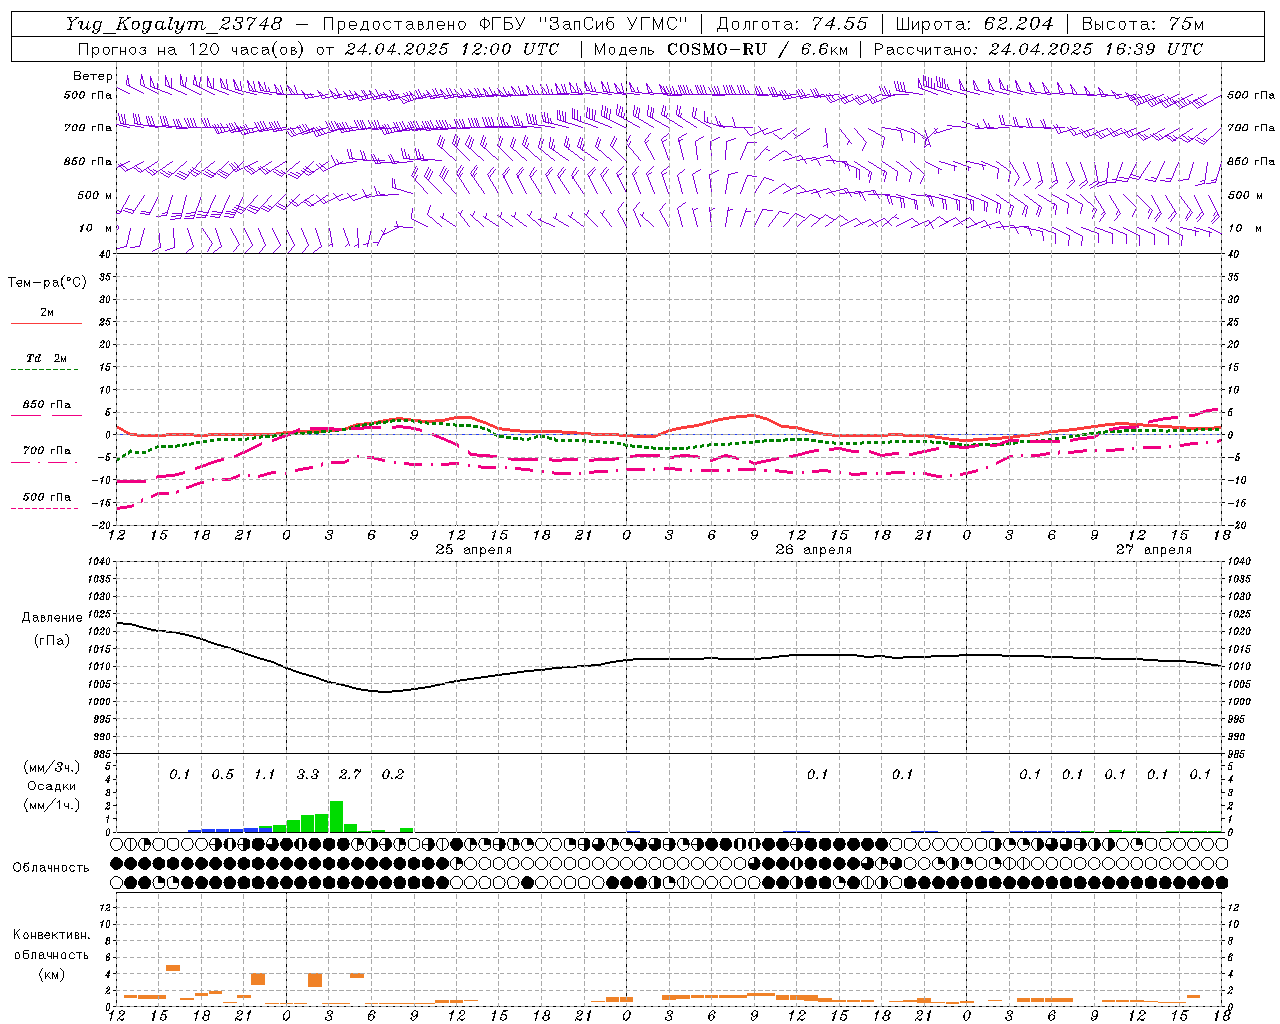The width and height of the screenshot is (1280, 1024).
Task: Click the 3.3 precipitation total
Action: click(308, 774)
